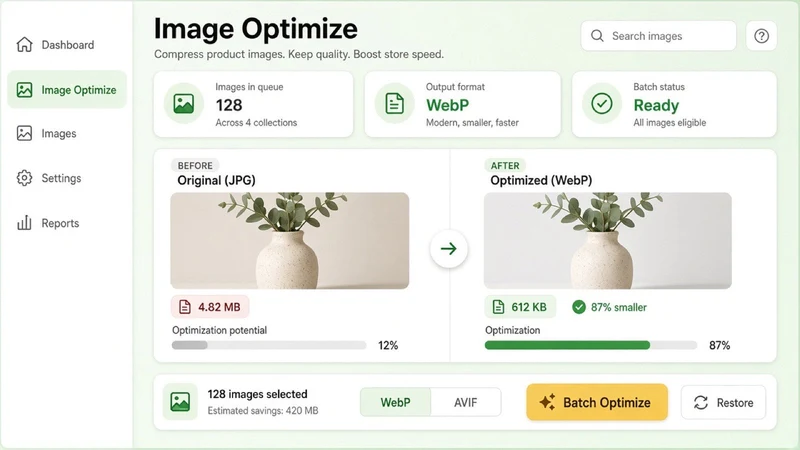Click the optimized WebP vase thumbnail
800x450 pixels.
coord(608,240)
